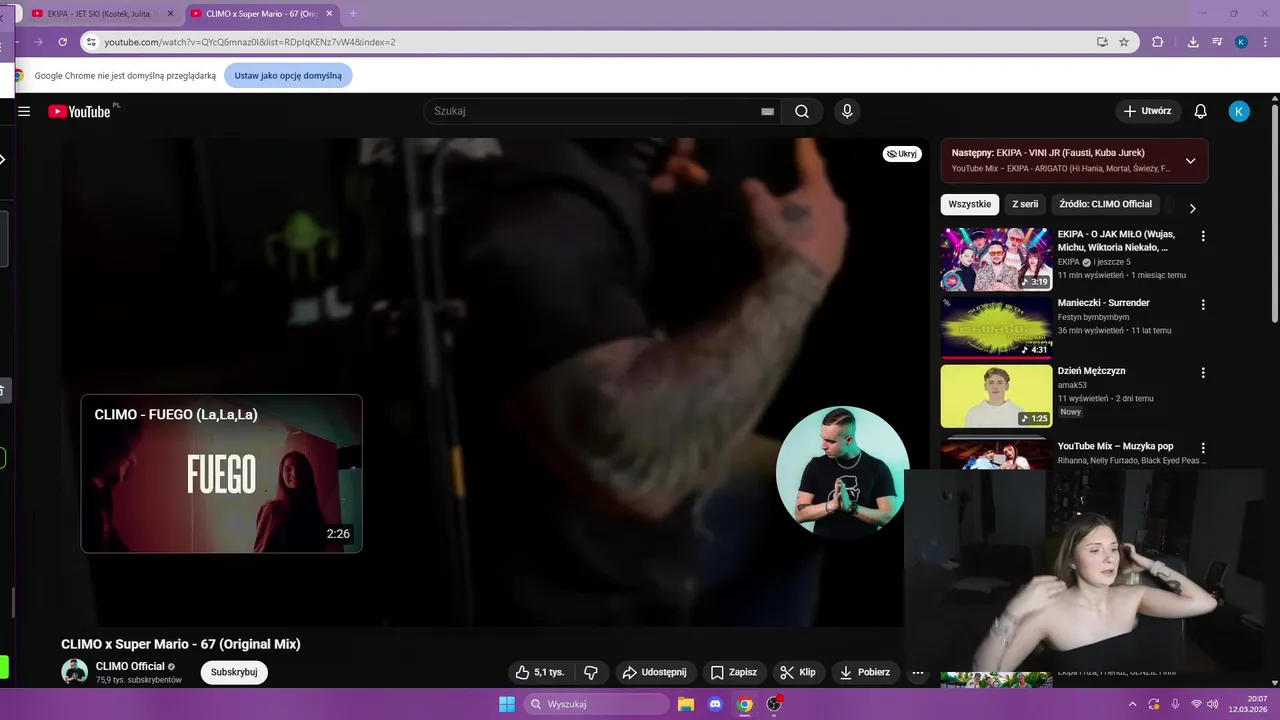Open OBS Studio from taskbar
Image resolution: width=1280 pixels, height=720 pixels.
[x=774, y=704]
